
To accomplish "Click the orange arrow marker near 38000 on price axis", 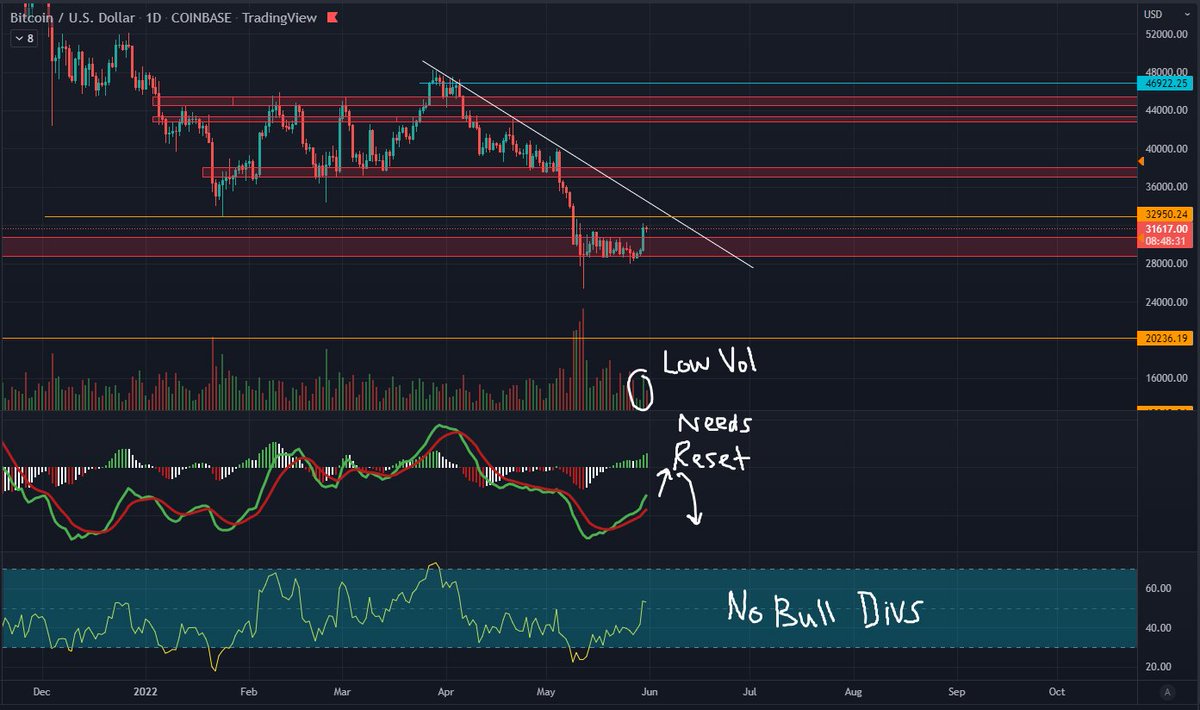I will tap(1142, 161).
